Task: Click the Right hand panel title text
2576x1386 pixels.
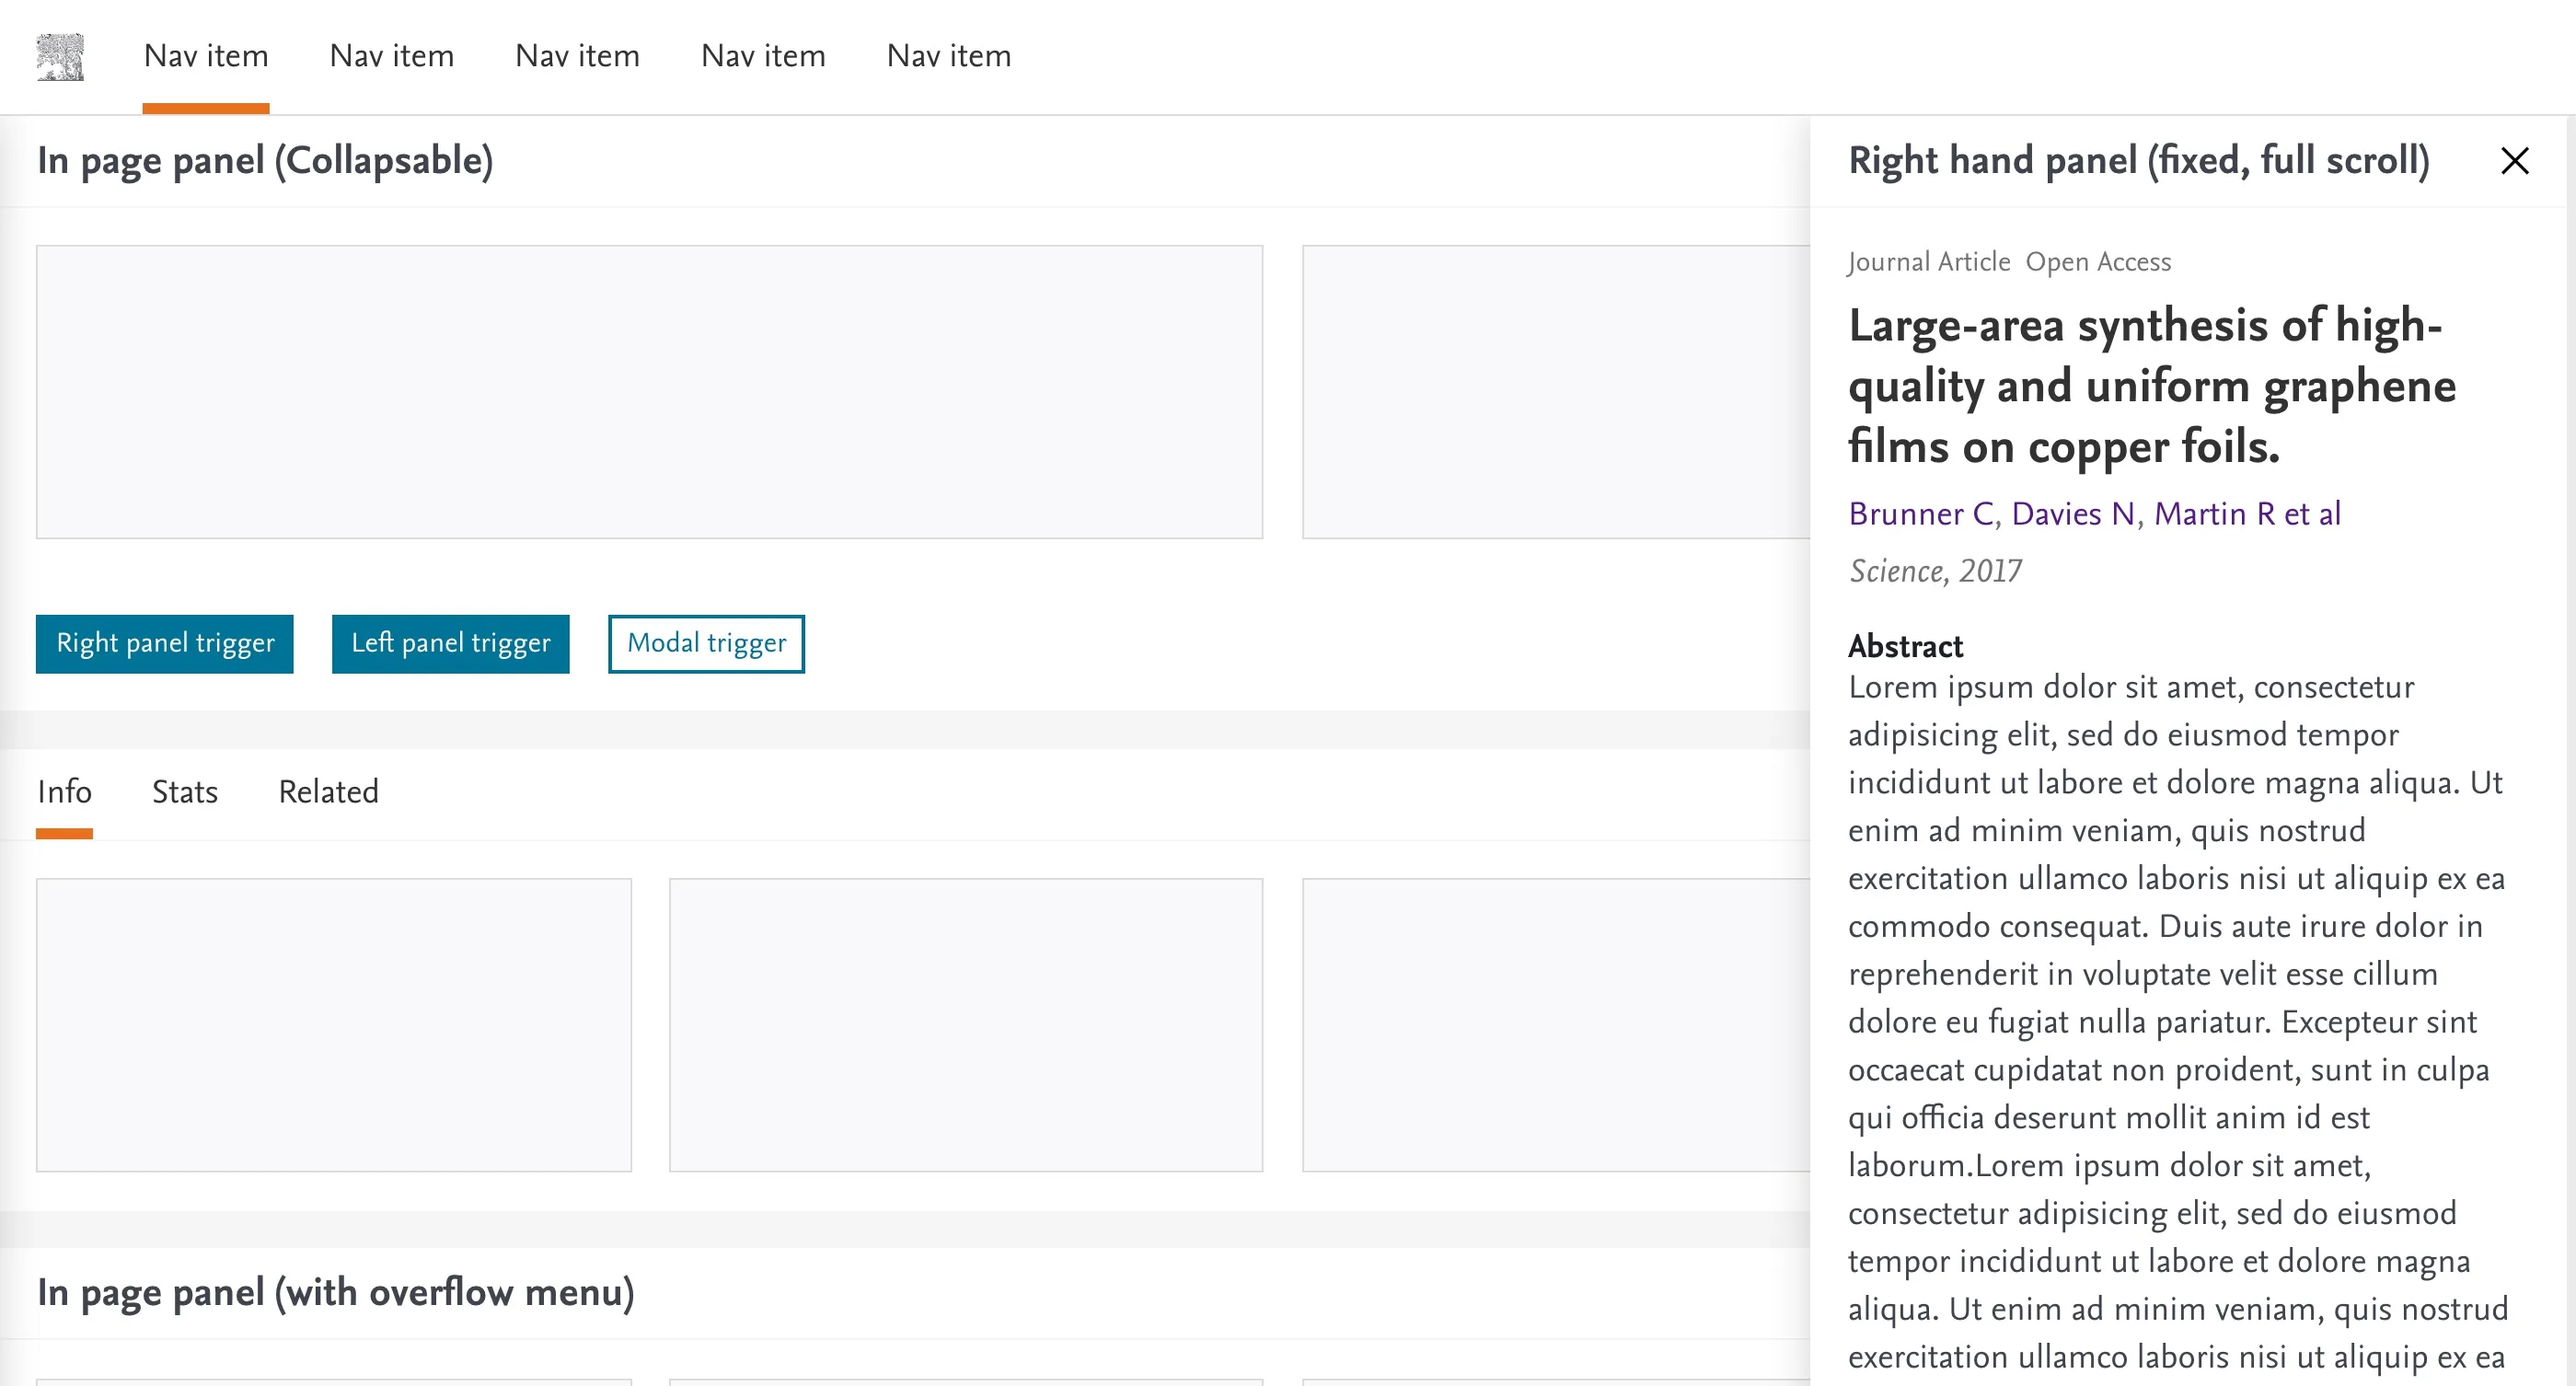Action: click(x=2138, y=160)
